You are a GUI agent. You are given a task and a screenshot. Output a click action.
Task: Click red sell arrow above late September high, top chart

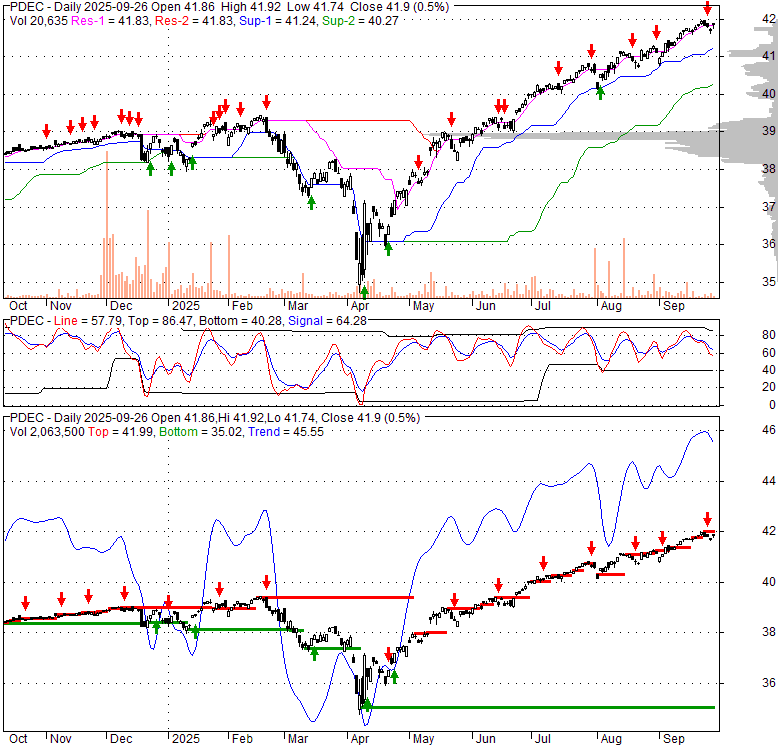[707, 8]
